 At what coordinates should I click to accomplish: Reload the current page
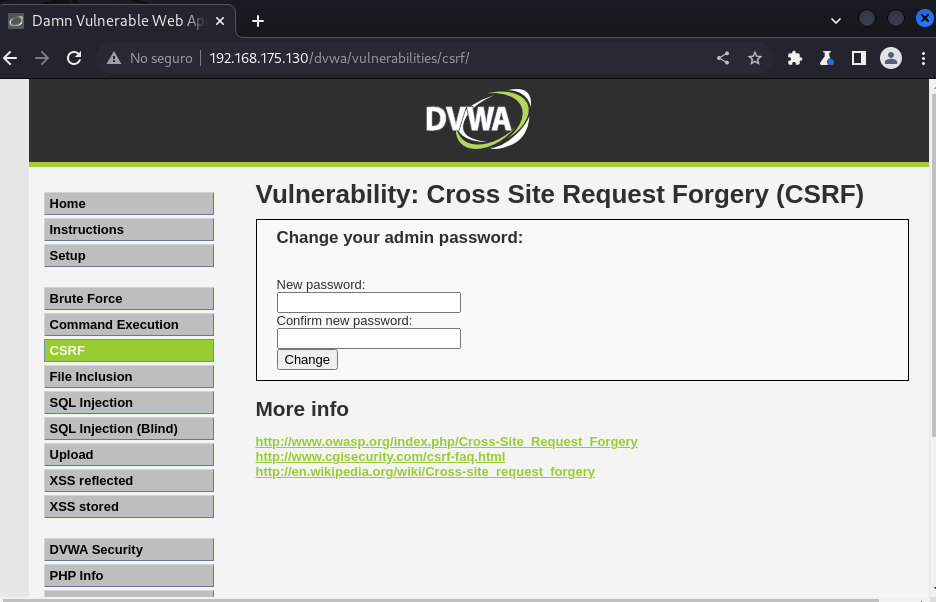click(74, 58)
